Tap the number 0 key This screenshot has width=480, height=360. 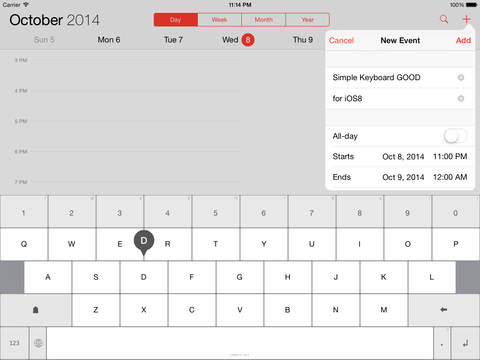click(456, 212)
